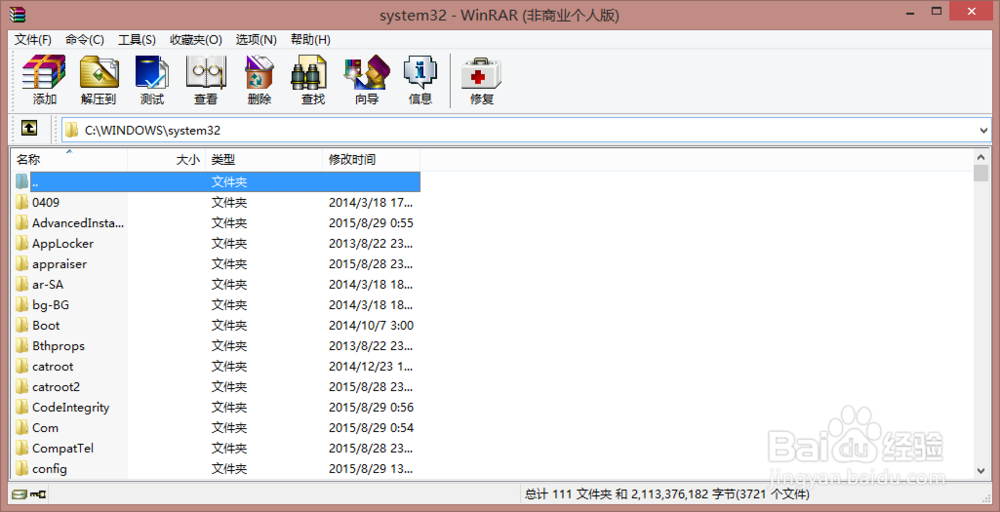The image size is (1000, 512).
Task: Sort by Size (大小) column header
Action: 167,160
